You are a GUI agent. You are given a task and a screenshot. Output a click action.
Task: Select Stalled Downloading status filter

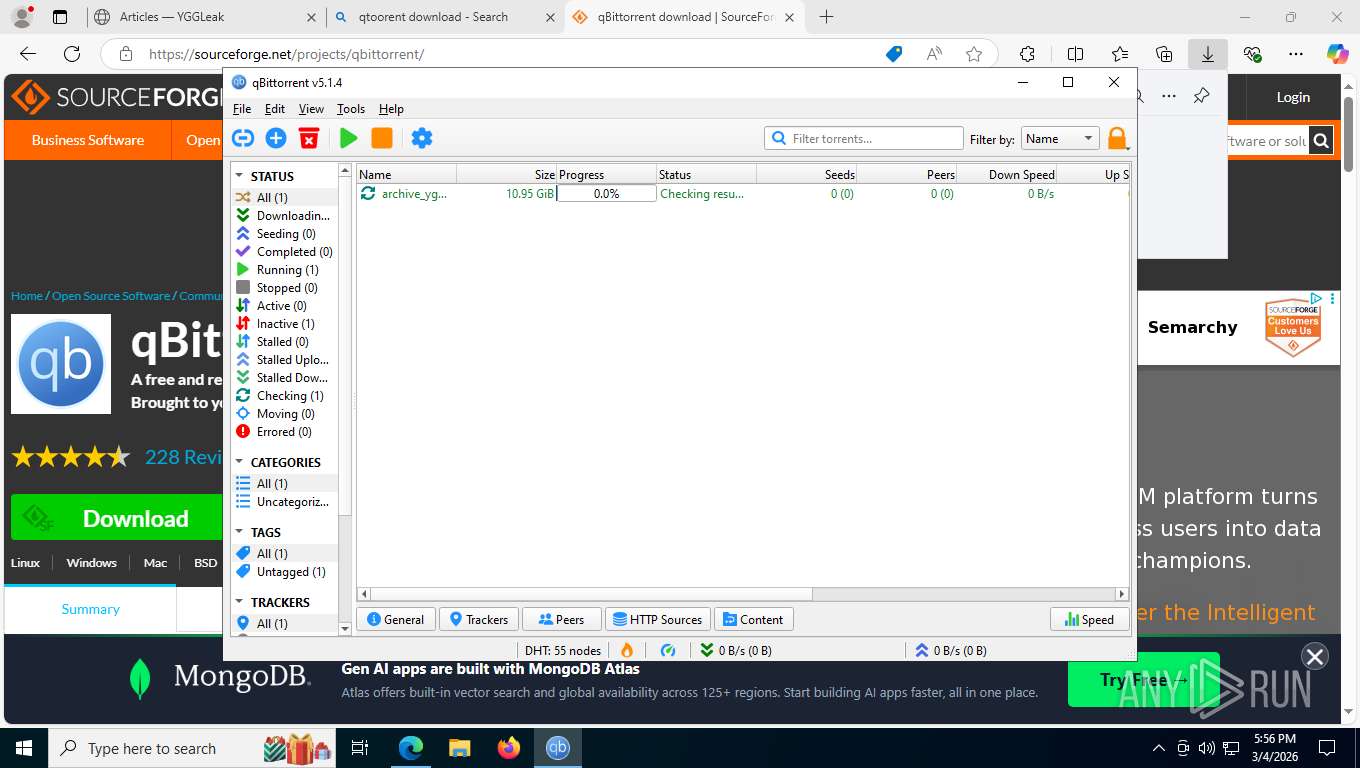284,378
